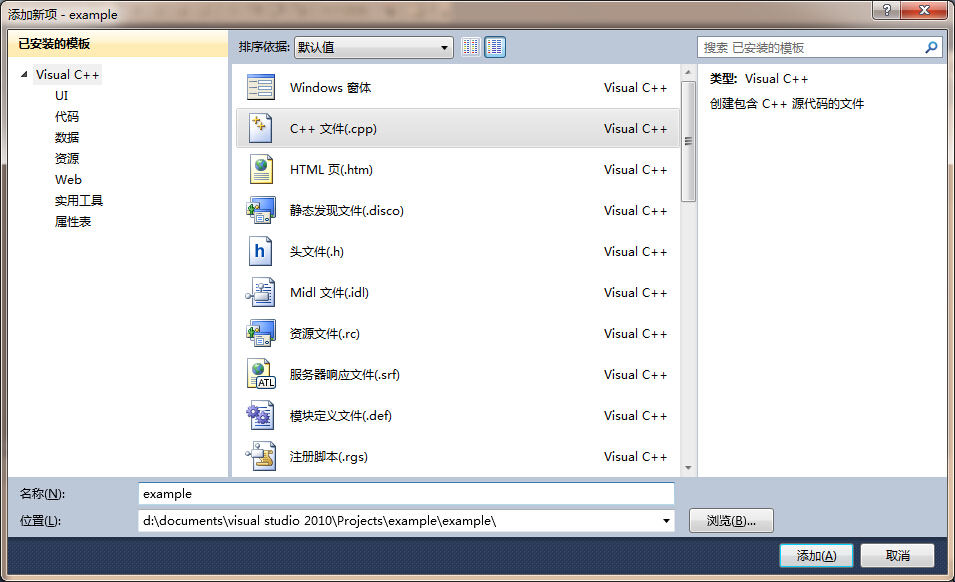Screen dimensions: 955x582
Task: Click the scroll up arrow of template list
Action: point(688,72)
